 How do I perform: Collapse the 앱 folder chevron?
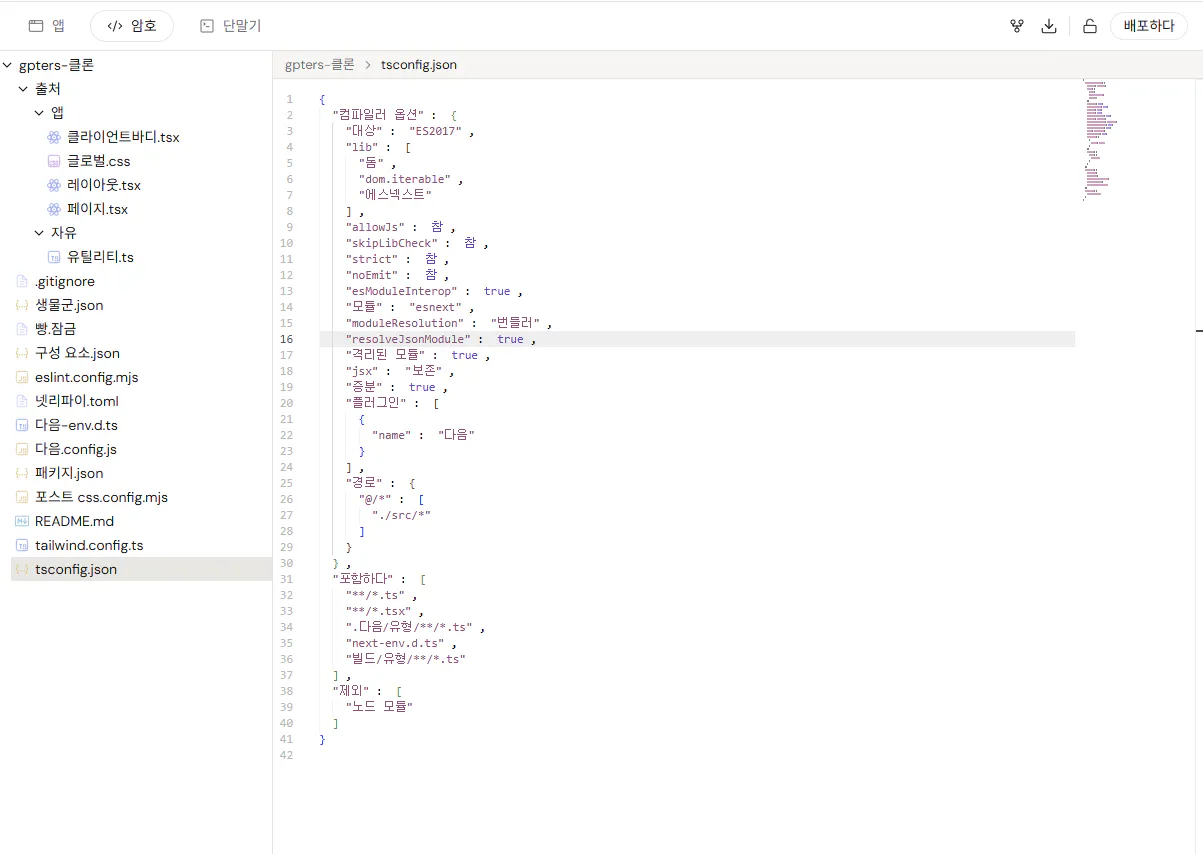(40, 113)
